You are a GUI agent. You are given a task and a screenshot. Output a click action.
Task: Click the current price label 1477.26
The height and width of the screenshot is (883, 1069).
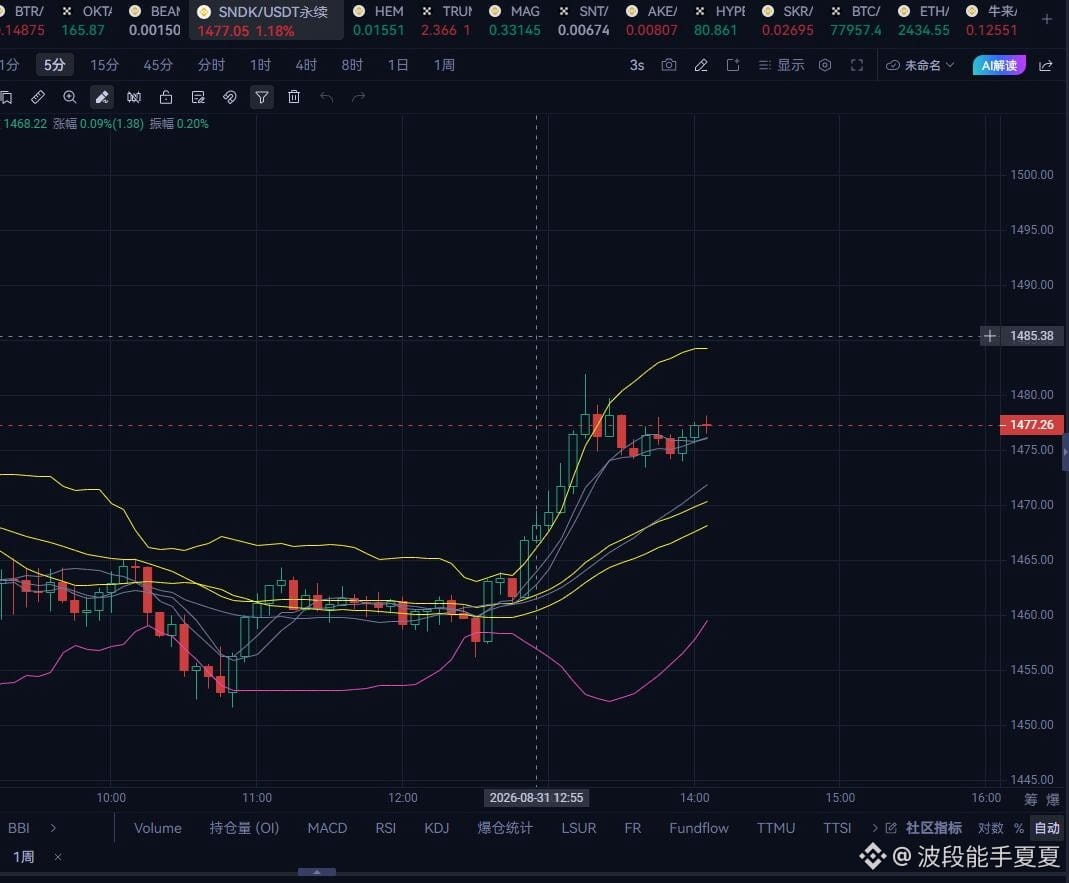[x=1032, y=424]
